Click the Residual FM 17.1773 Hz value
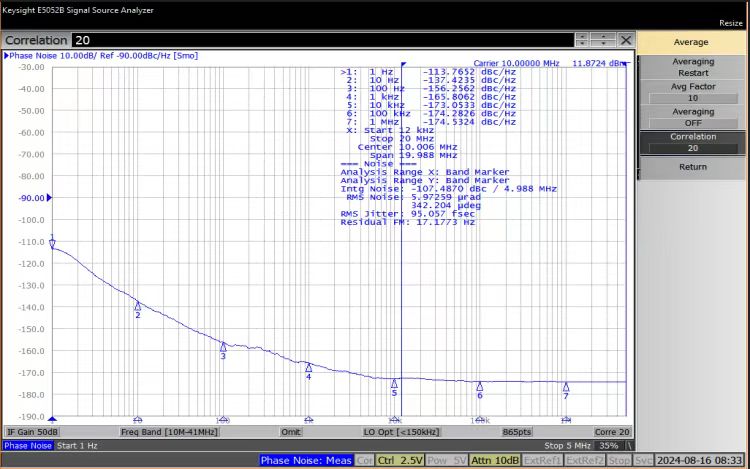The image size is (750, 469). pos(446,222)
